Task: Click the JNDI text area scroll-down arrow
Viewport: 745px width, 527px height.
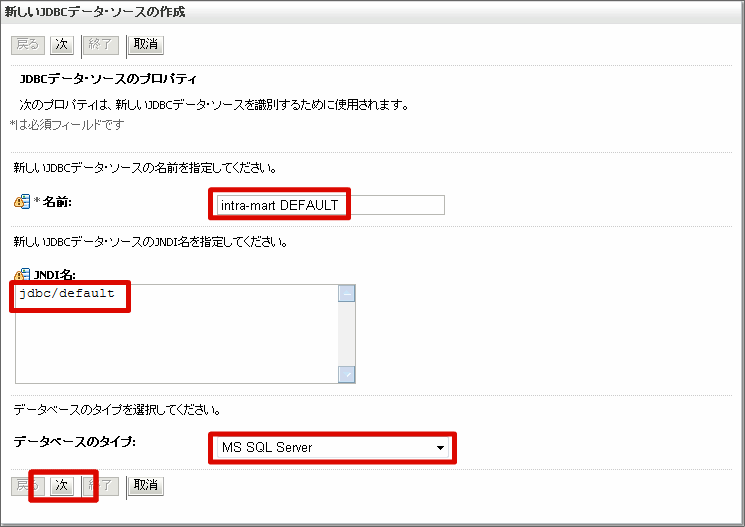Action: point(347,374)
